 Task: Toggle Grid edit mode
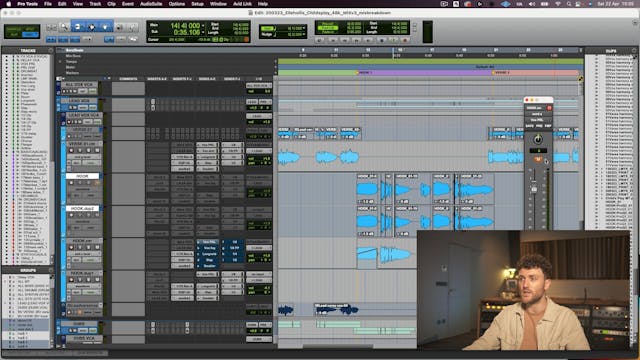point(31,35)
